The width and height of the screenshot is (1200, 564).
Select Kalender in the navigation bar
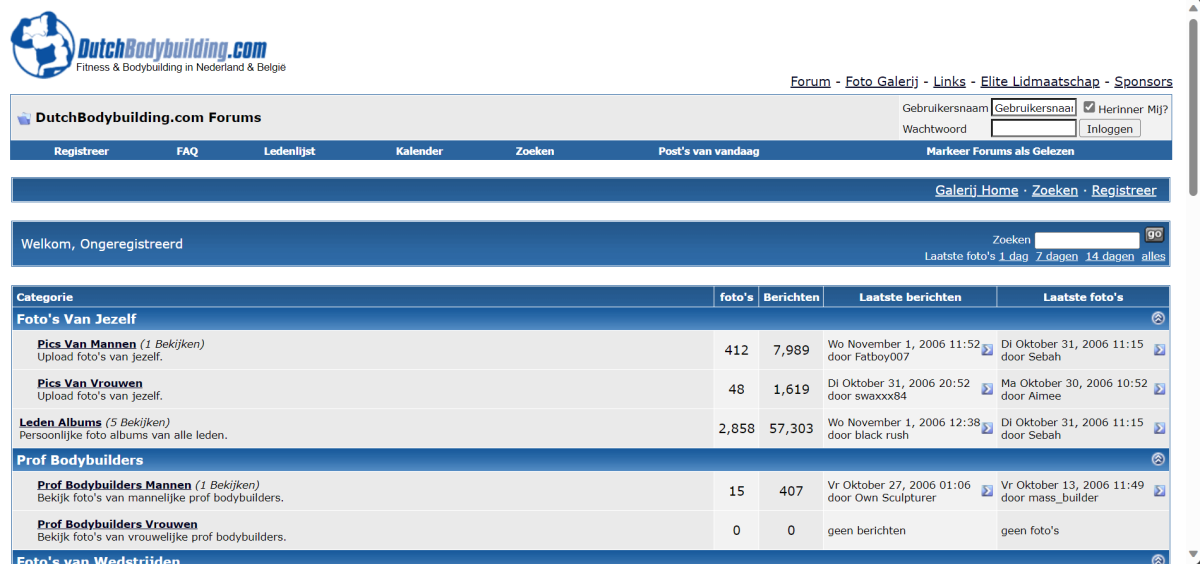pyautogui.click(x=419, y=151)
